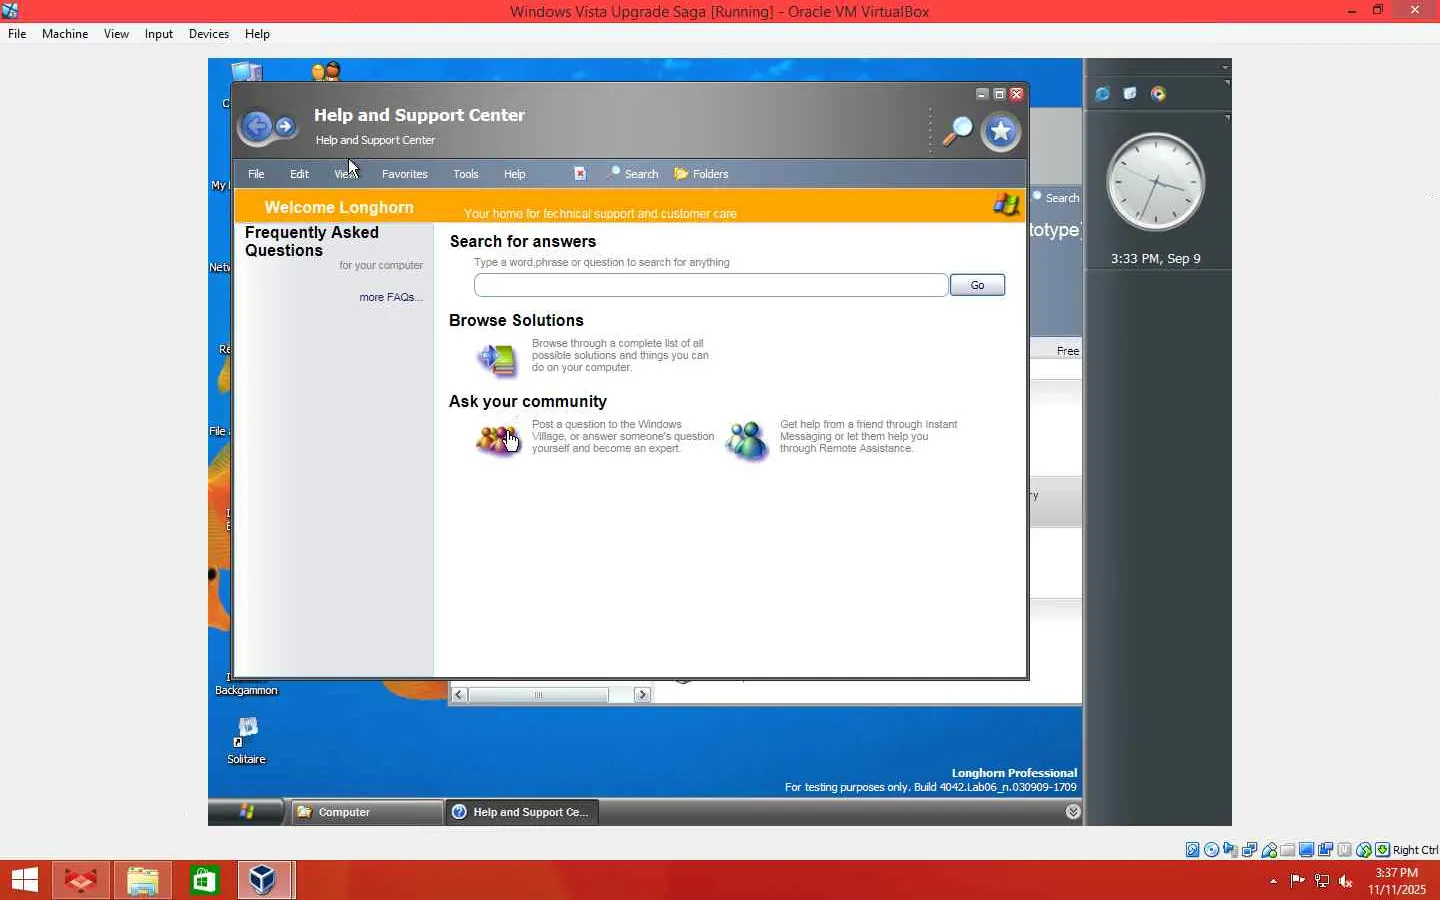Open the more FAQs link
1440x900 pixels.
[x=391, y=297]
